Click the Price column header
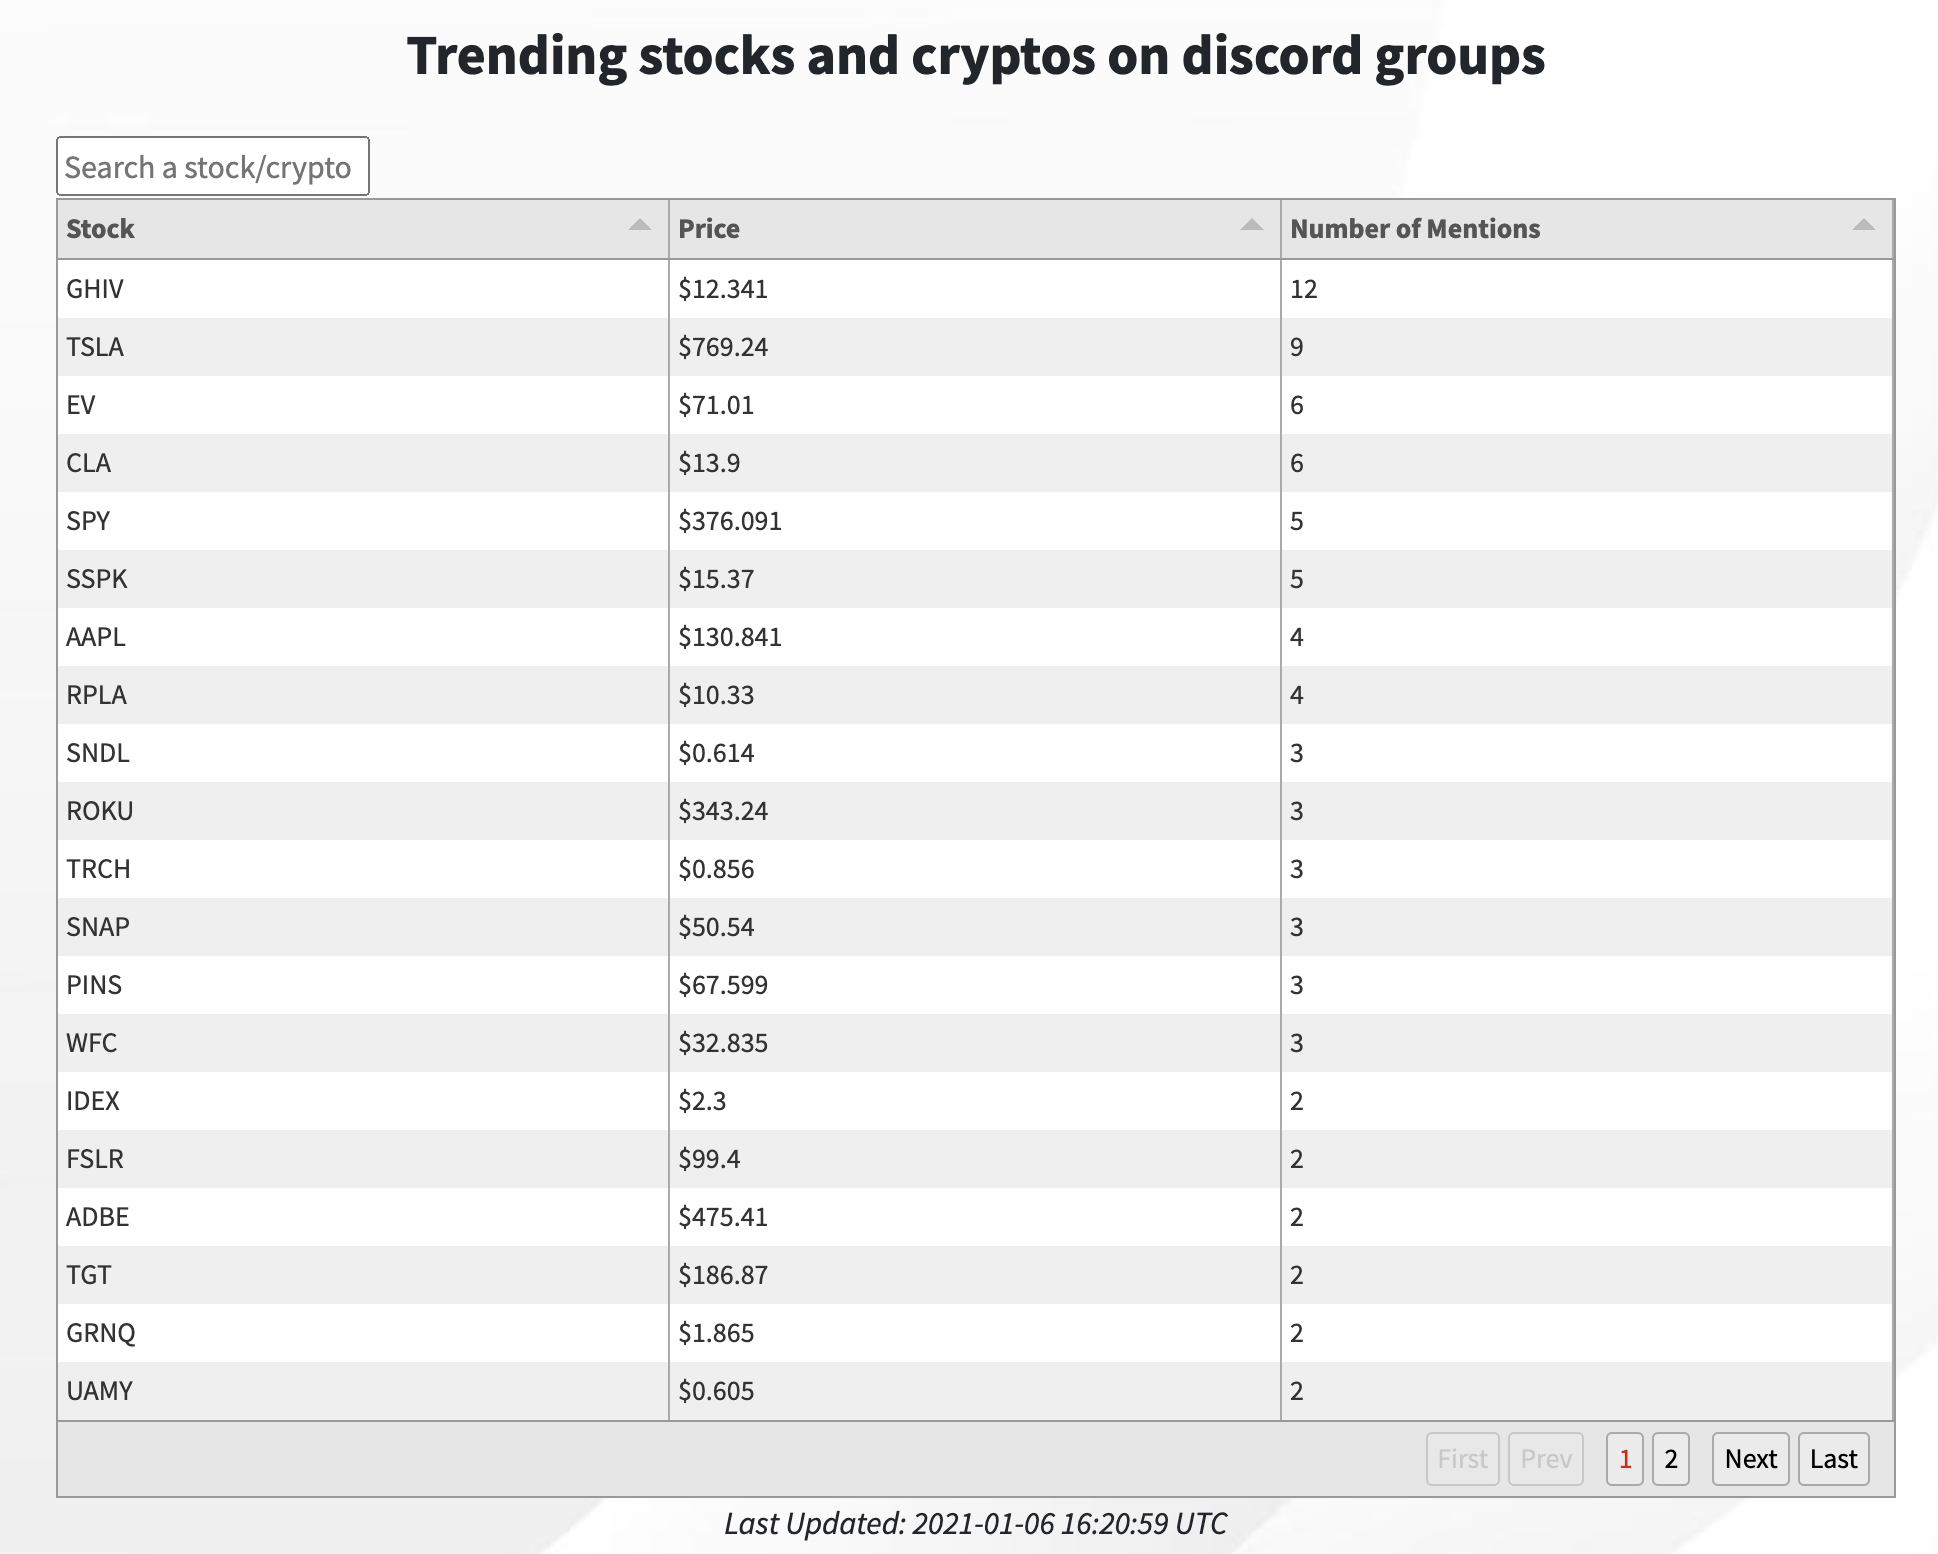The width and height of the screenshot is (1938, 1554). click(975, 229)
